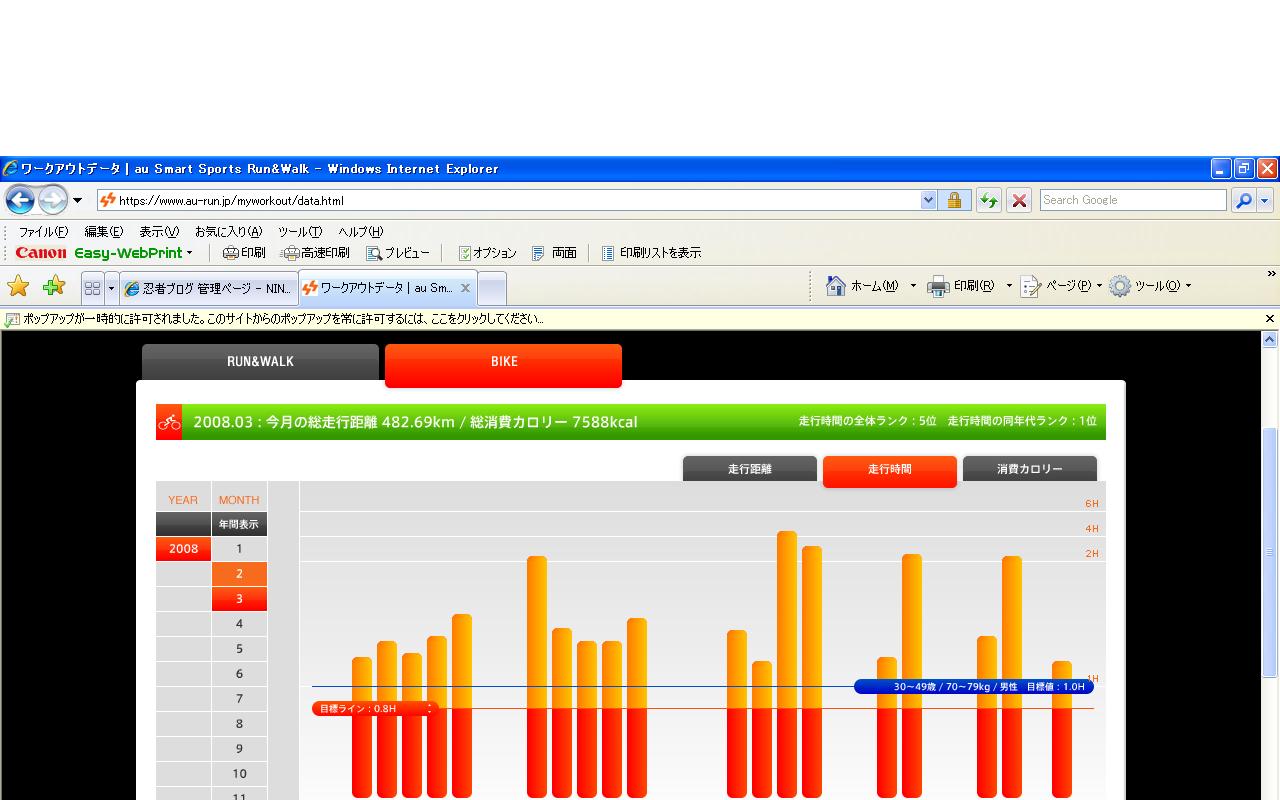The image size is (1280, 800).
Task: Show the 走行時間 time graph
Action: tap(890, 470)
